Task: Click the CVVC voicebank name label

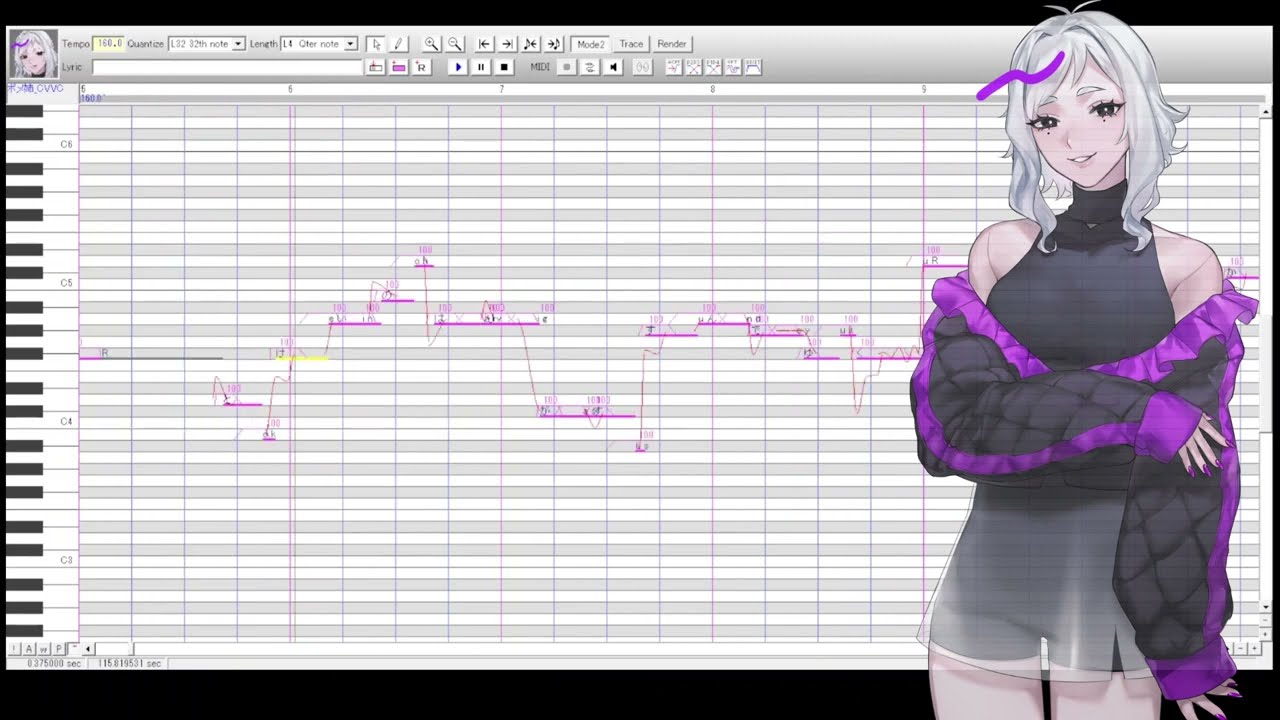Action: [36, 89]
